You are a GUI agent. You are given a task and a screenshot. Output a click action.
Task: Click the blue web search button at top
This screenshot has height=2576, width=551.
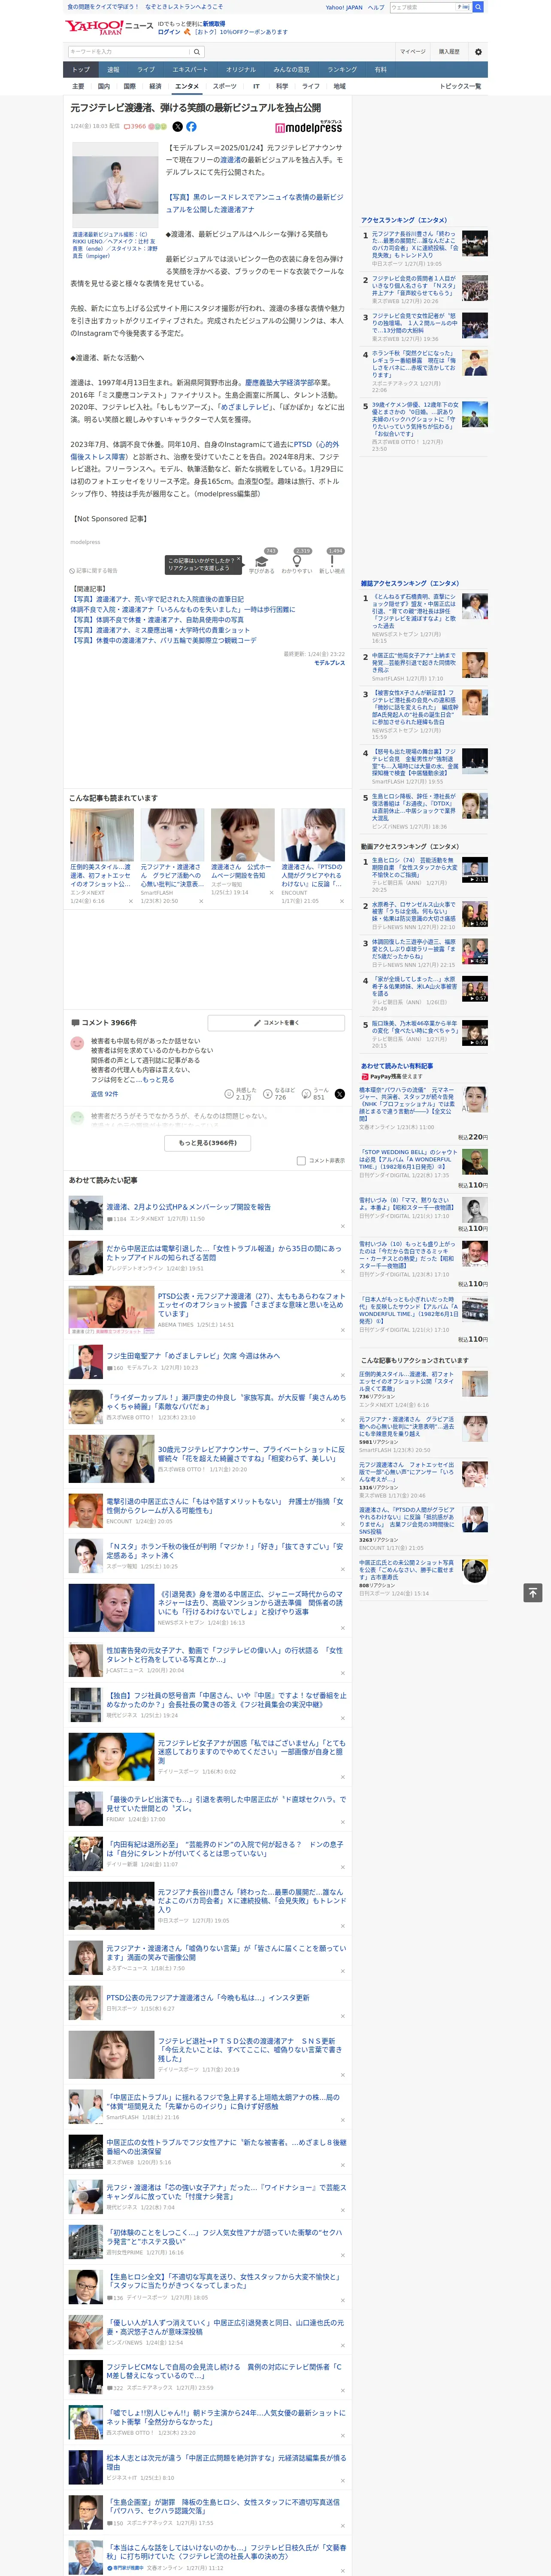pyautogui.click(x=478, y=7)
